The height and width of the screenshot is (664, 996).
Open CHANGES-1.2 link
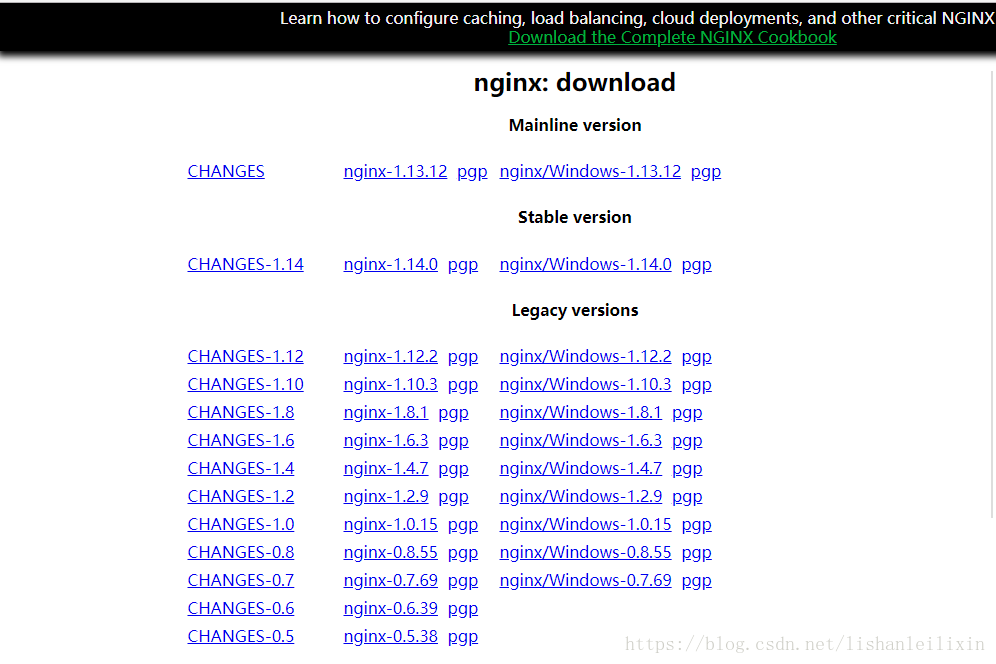coord(241,496)
